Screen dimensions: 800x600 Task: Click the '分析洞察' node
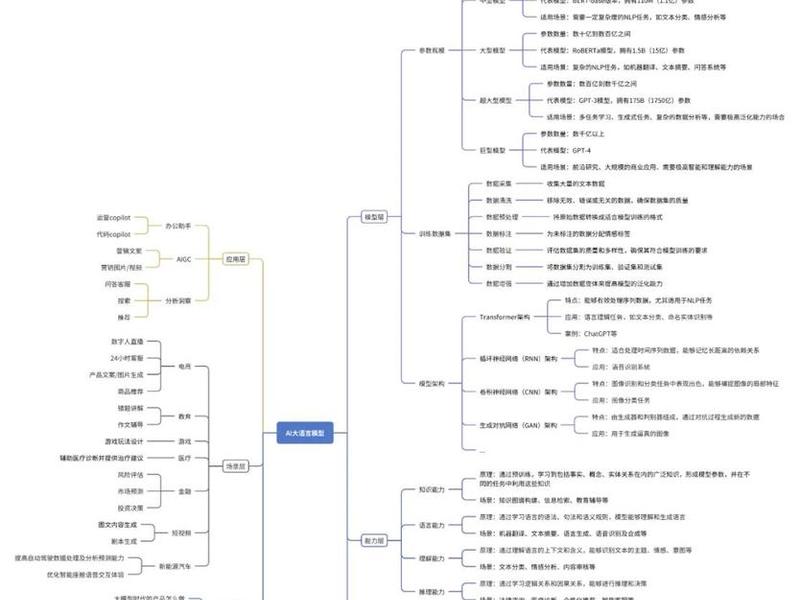178,301
